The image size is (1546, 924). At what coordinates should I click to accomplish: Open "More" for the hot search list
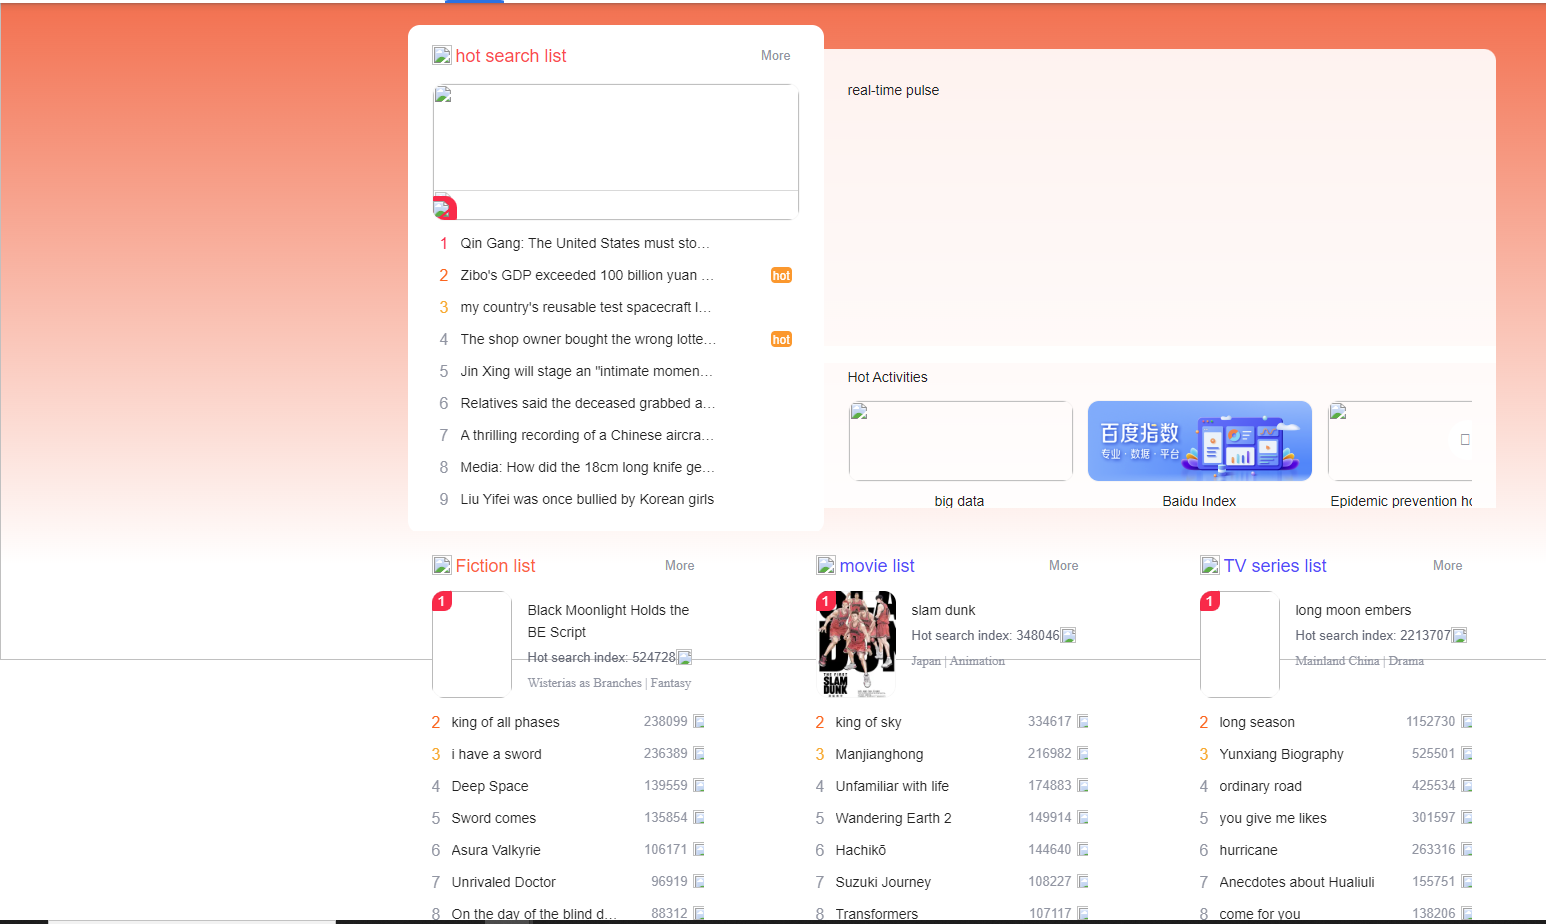pos(775,56)
